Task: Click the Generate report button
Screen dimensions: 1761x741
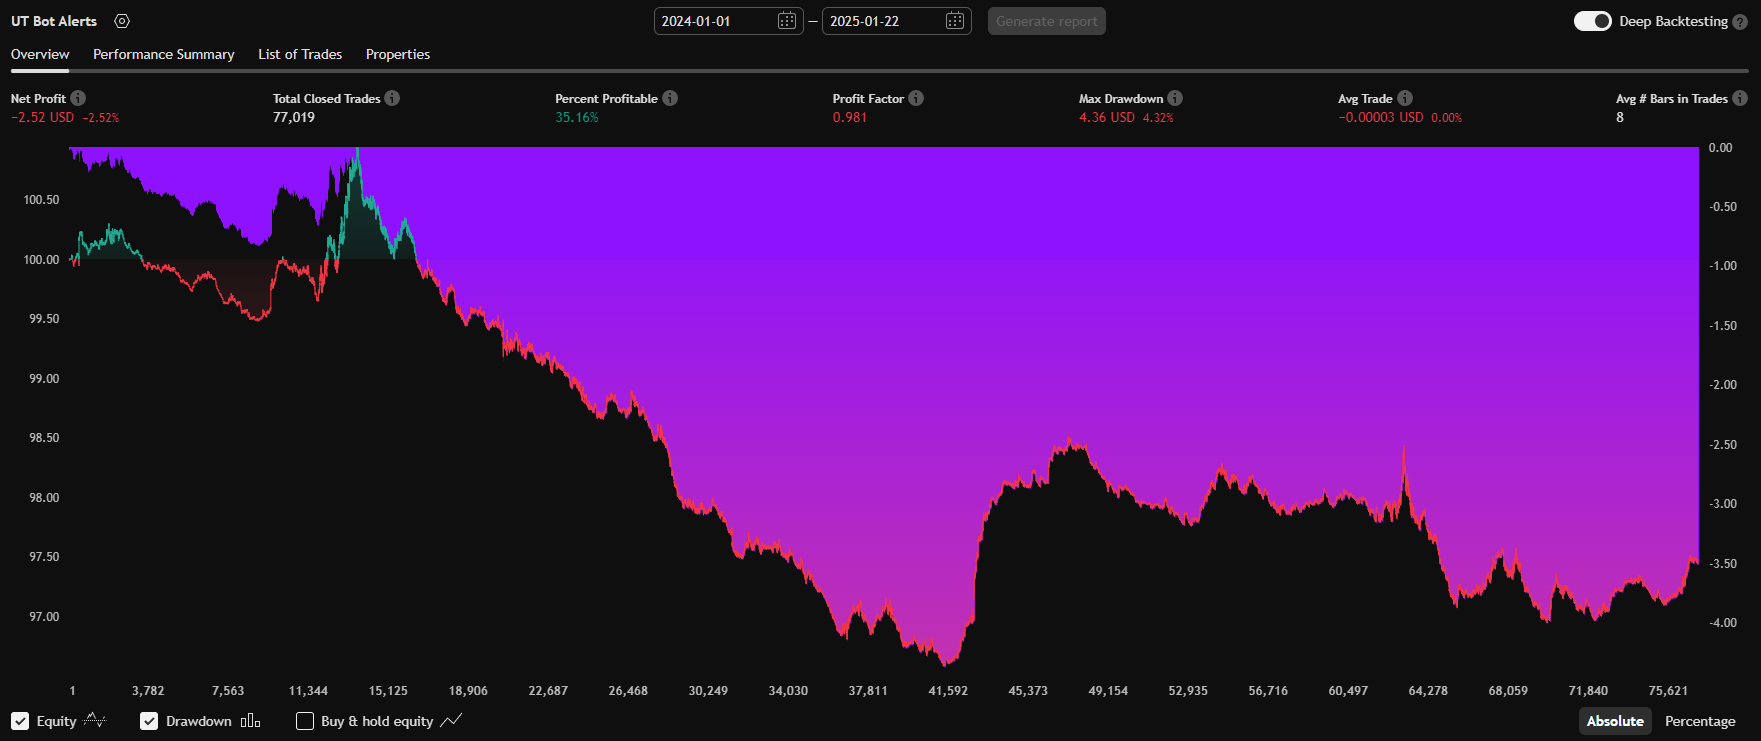Action: coord(1047,21)
